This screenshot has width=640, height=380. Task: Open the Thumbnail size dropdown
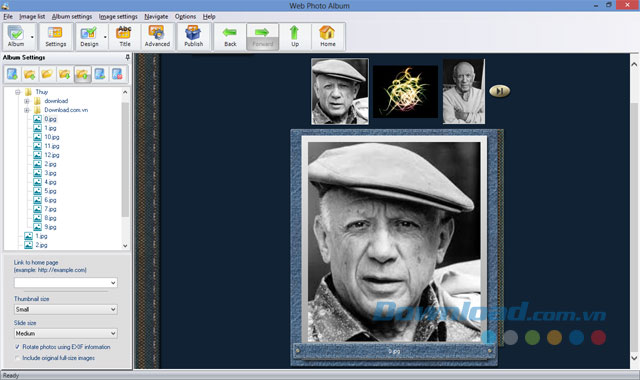[x=66, y=309]
